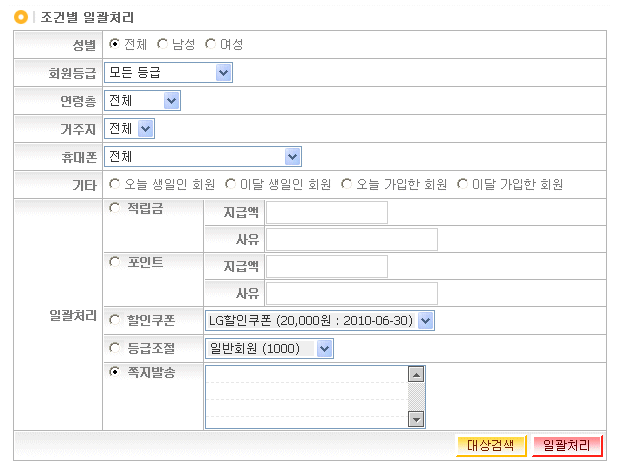
Task: Select the 여성 gender radio button
Action: point(210,44)
